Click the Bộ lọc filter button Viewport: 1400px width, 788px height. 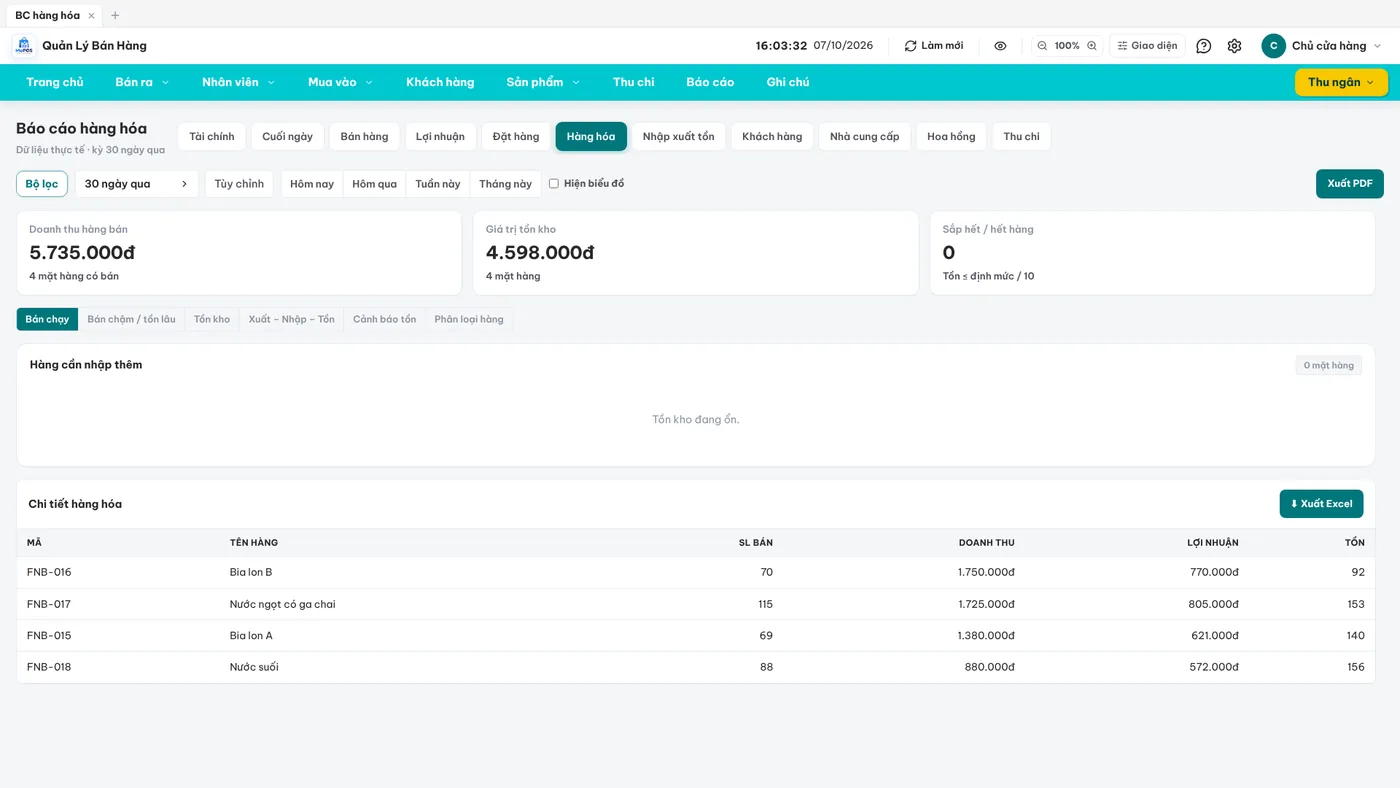click(x=42, y=184)
